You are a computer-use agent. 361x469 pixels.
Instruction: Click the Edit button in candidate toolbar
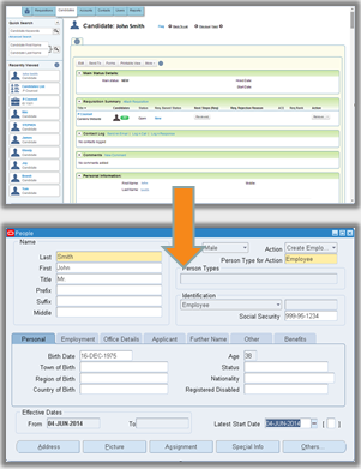tap(81, 63)
